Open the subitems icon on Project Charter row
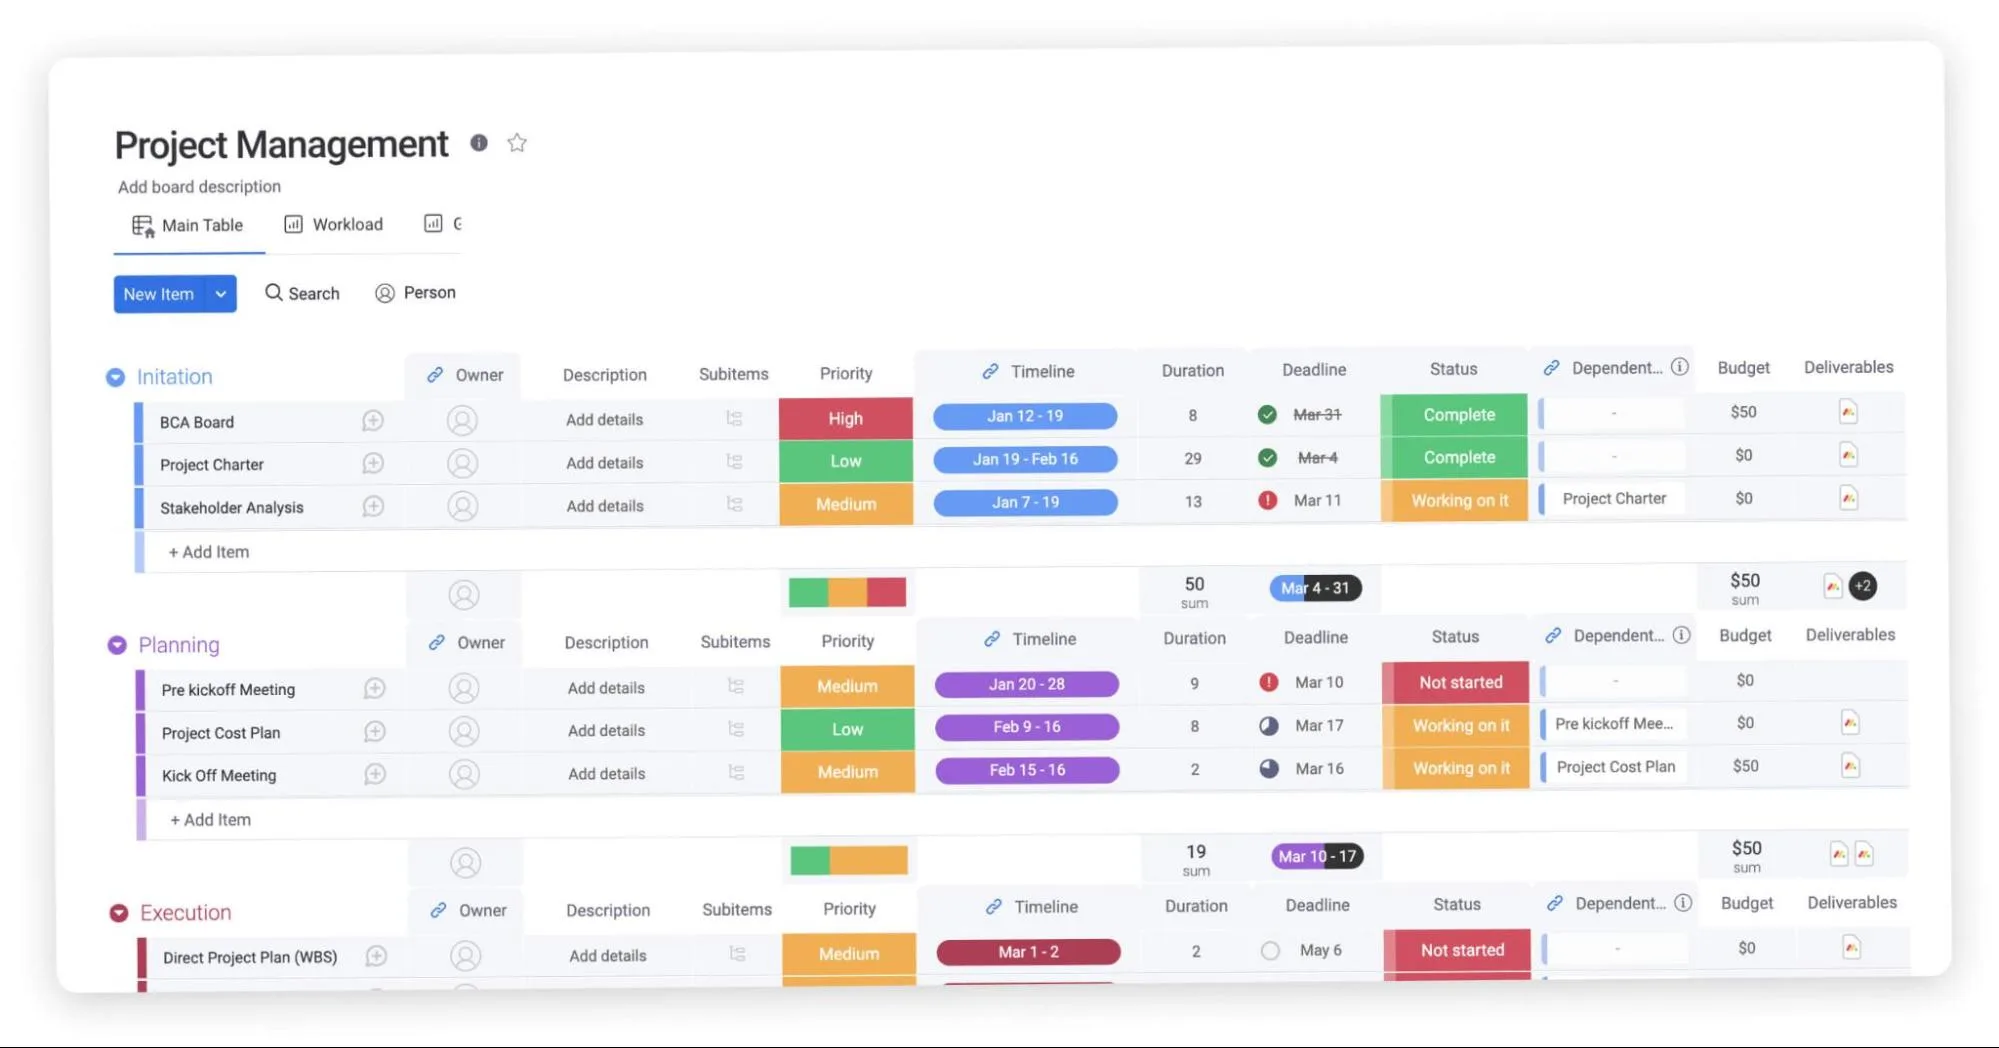Image resolution: width=1999 pixels, height=1048 pixels. pyautogui.click(x=735, y=461)
